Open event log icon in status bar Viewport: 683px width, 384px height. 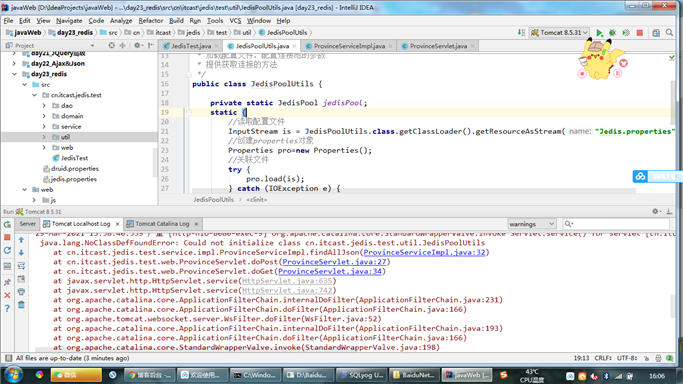click(x=669, y=358)
